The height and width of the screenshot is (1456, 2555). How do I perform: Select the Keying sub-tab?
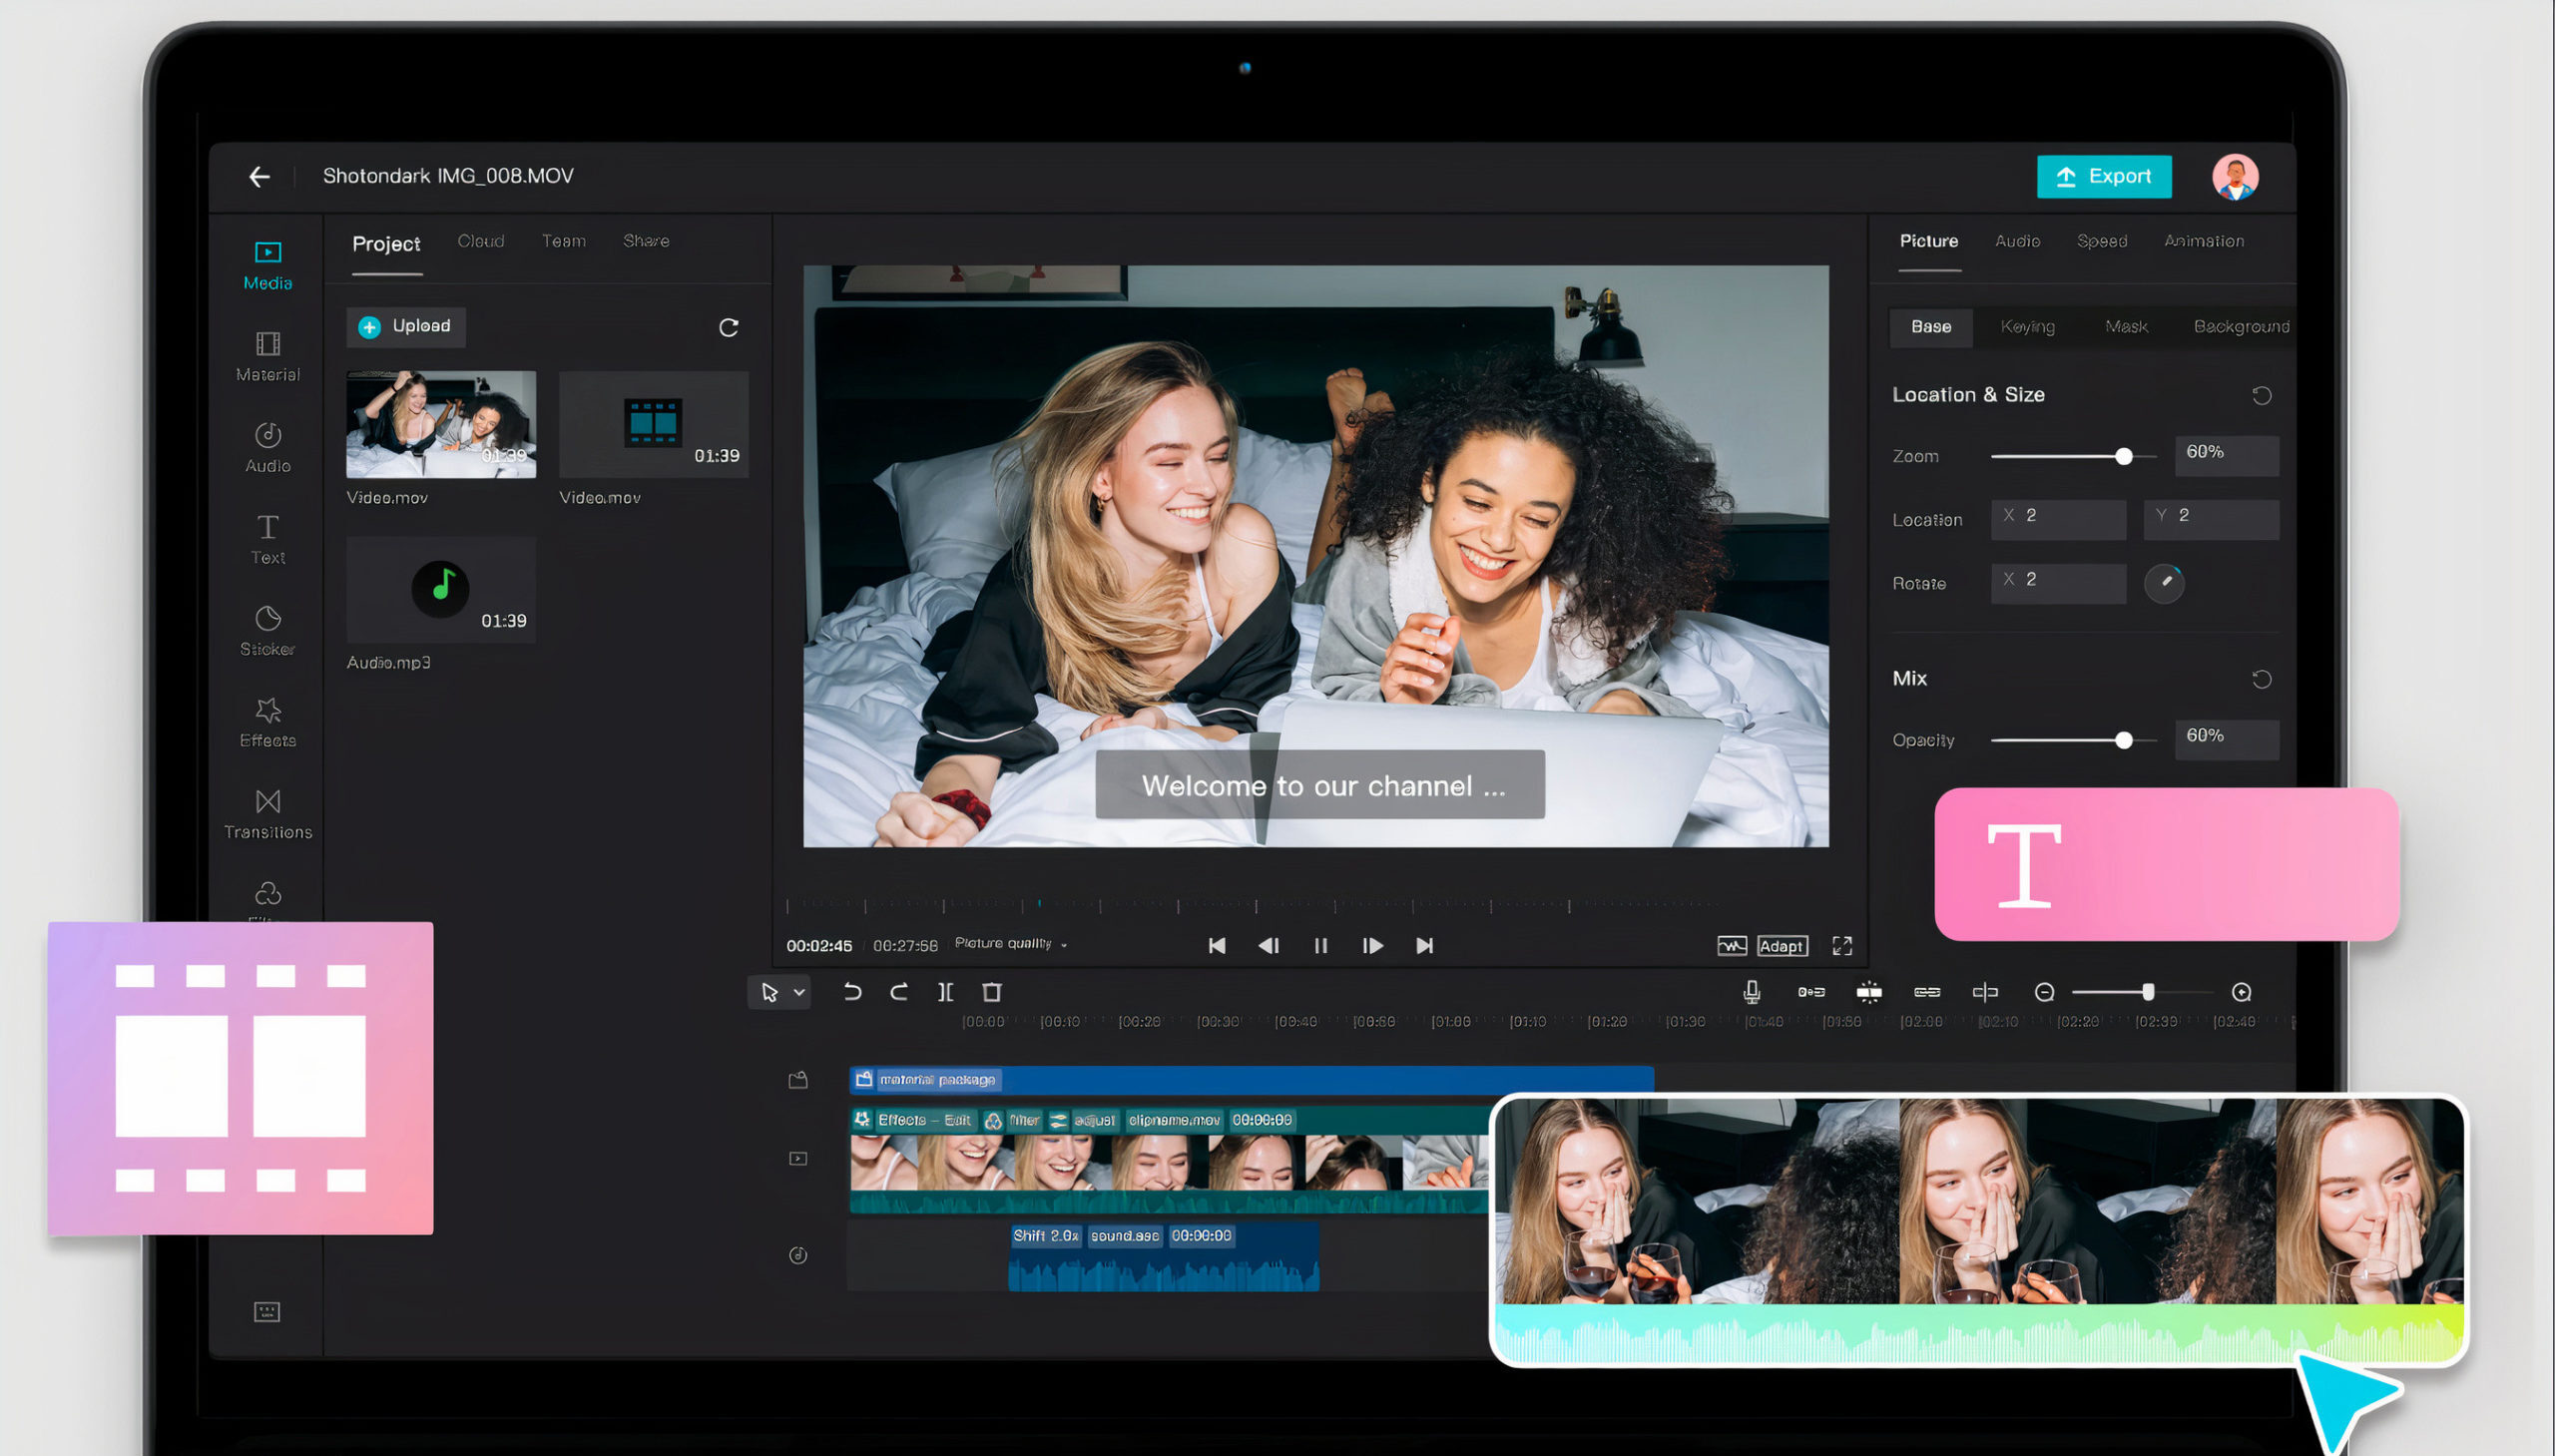pos(2027,327)
